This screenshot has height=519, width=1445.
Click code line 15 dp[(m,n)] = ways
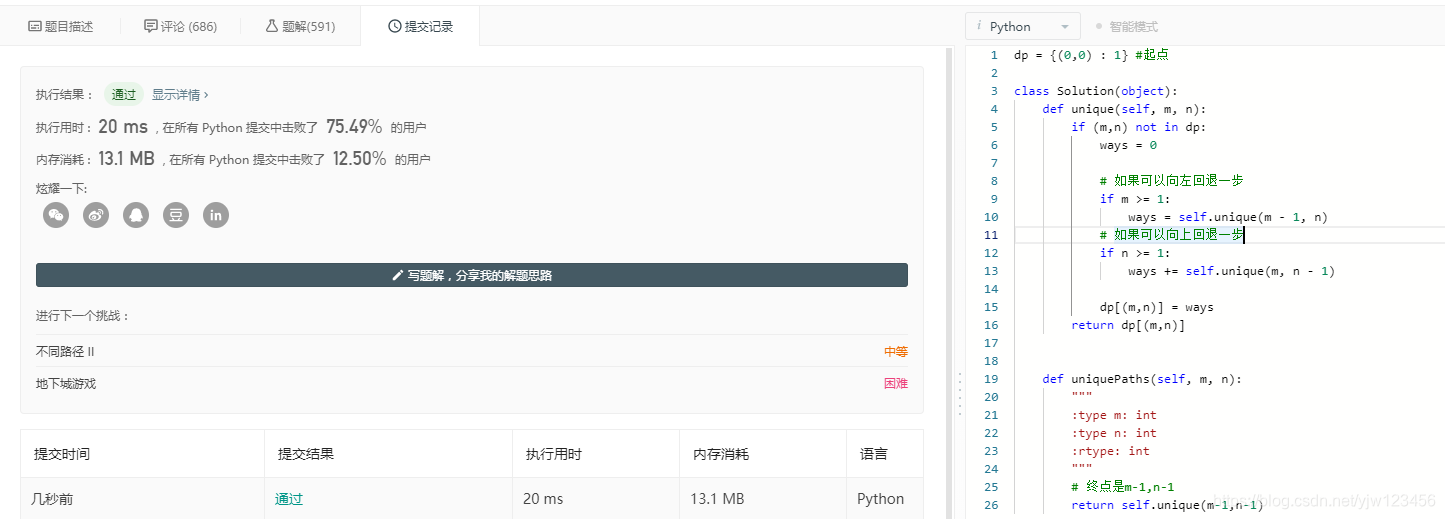tap(1156, 307)
